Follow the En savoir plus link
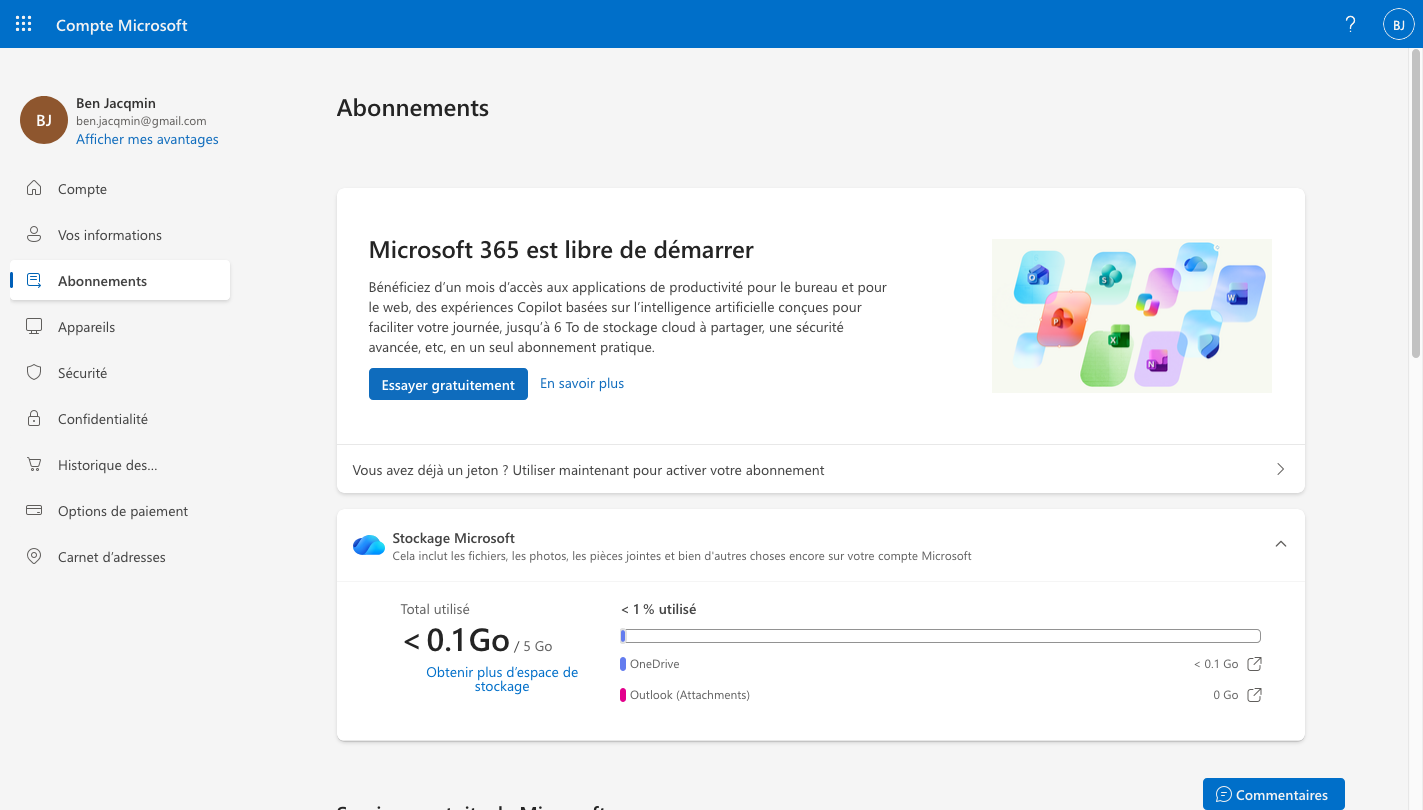1423x810 pixels. tap(582, 383)
